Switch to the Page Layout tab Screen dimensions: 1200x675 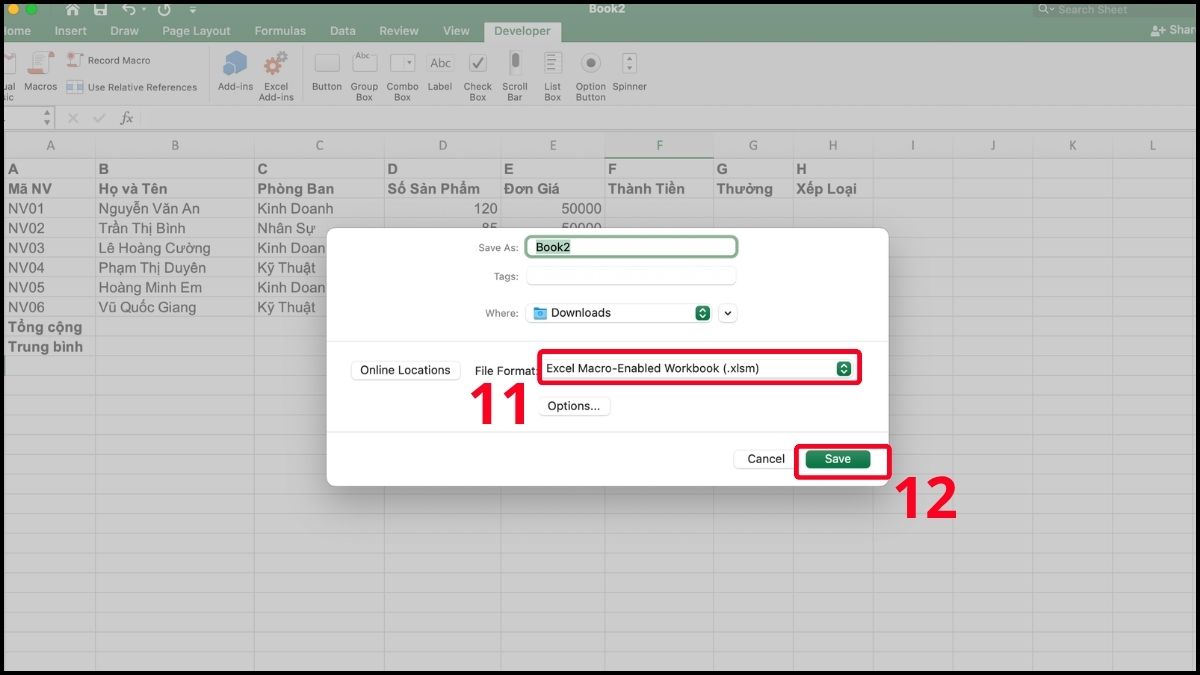pyautogui.click(x=196, y=31)
